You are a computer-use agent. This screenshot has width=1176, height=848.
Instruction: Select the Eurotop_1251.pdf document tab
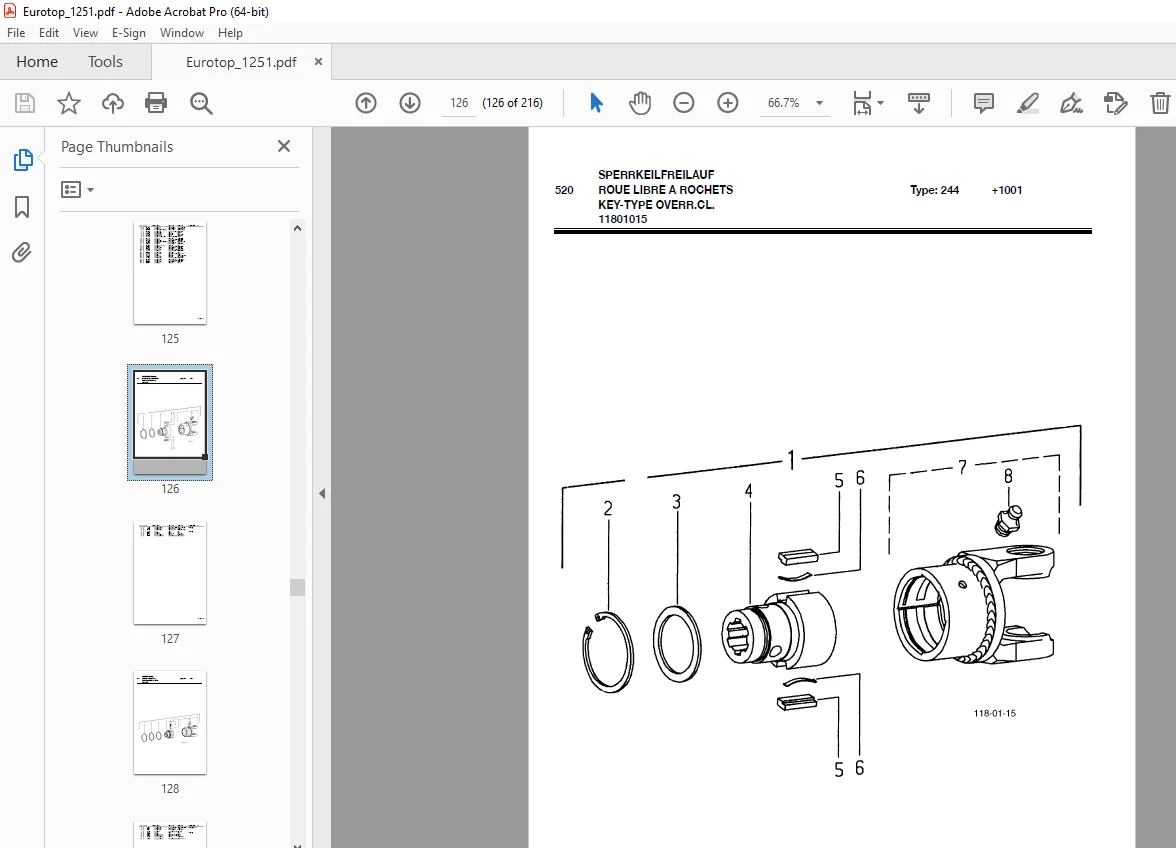pos(241,62)
